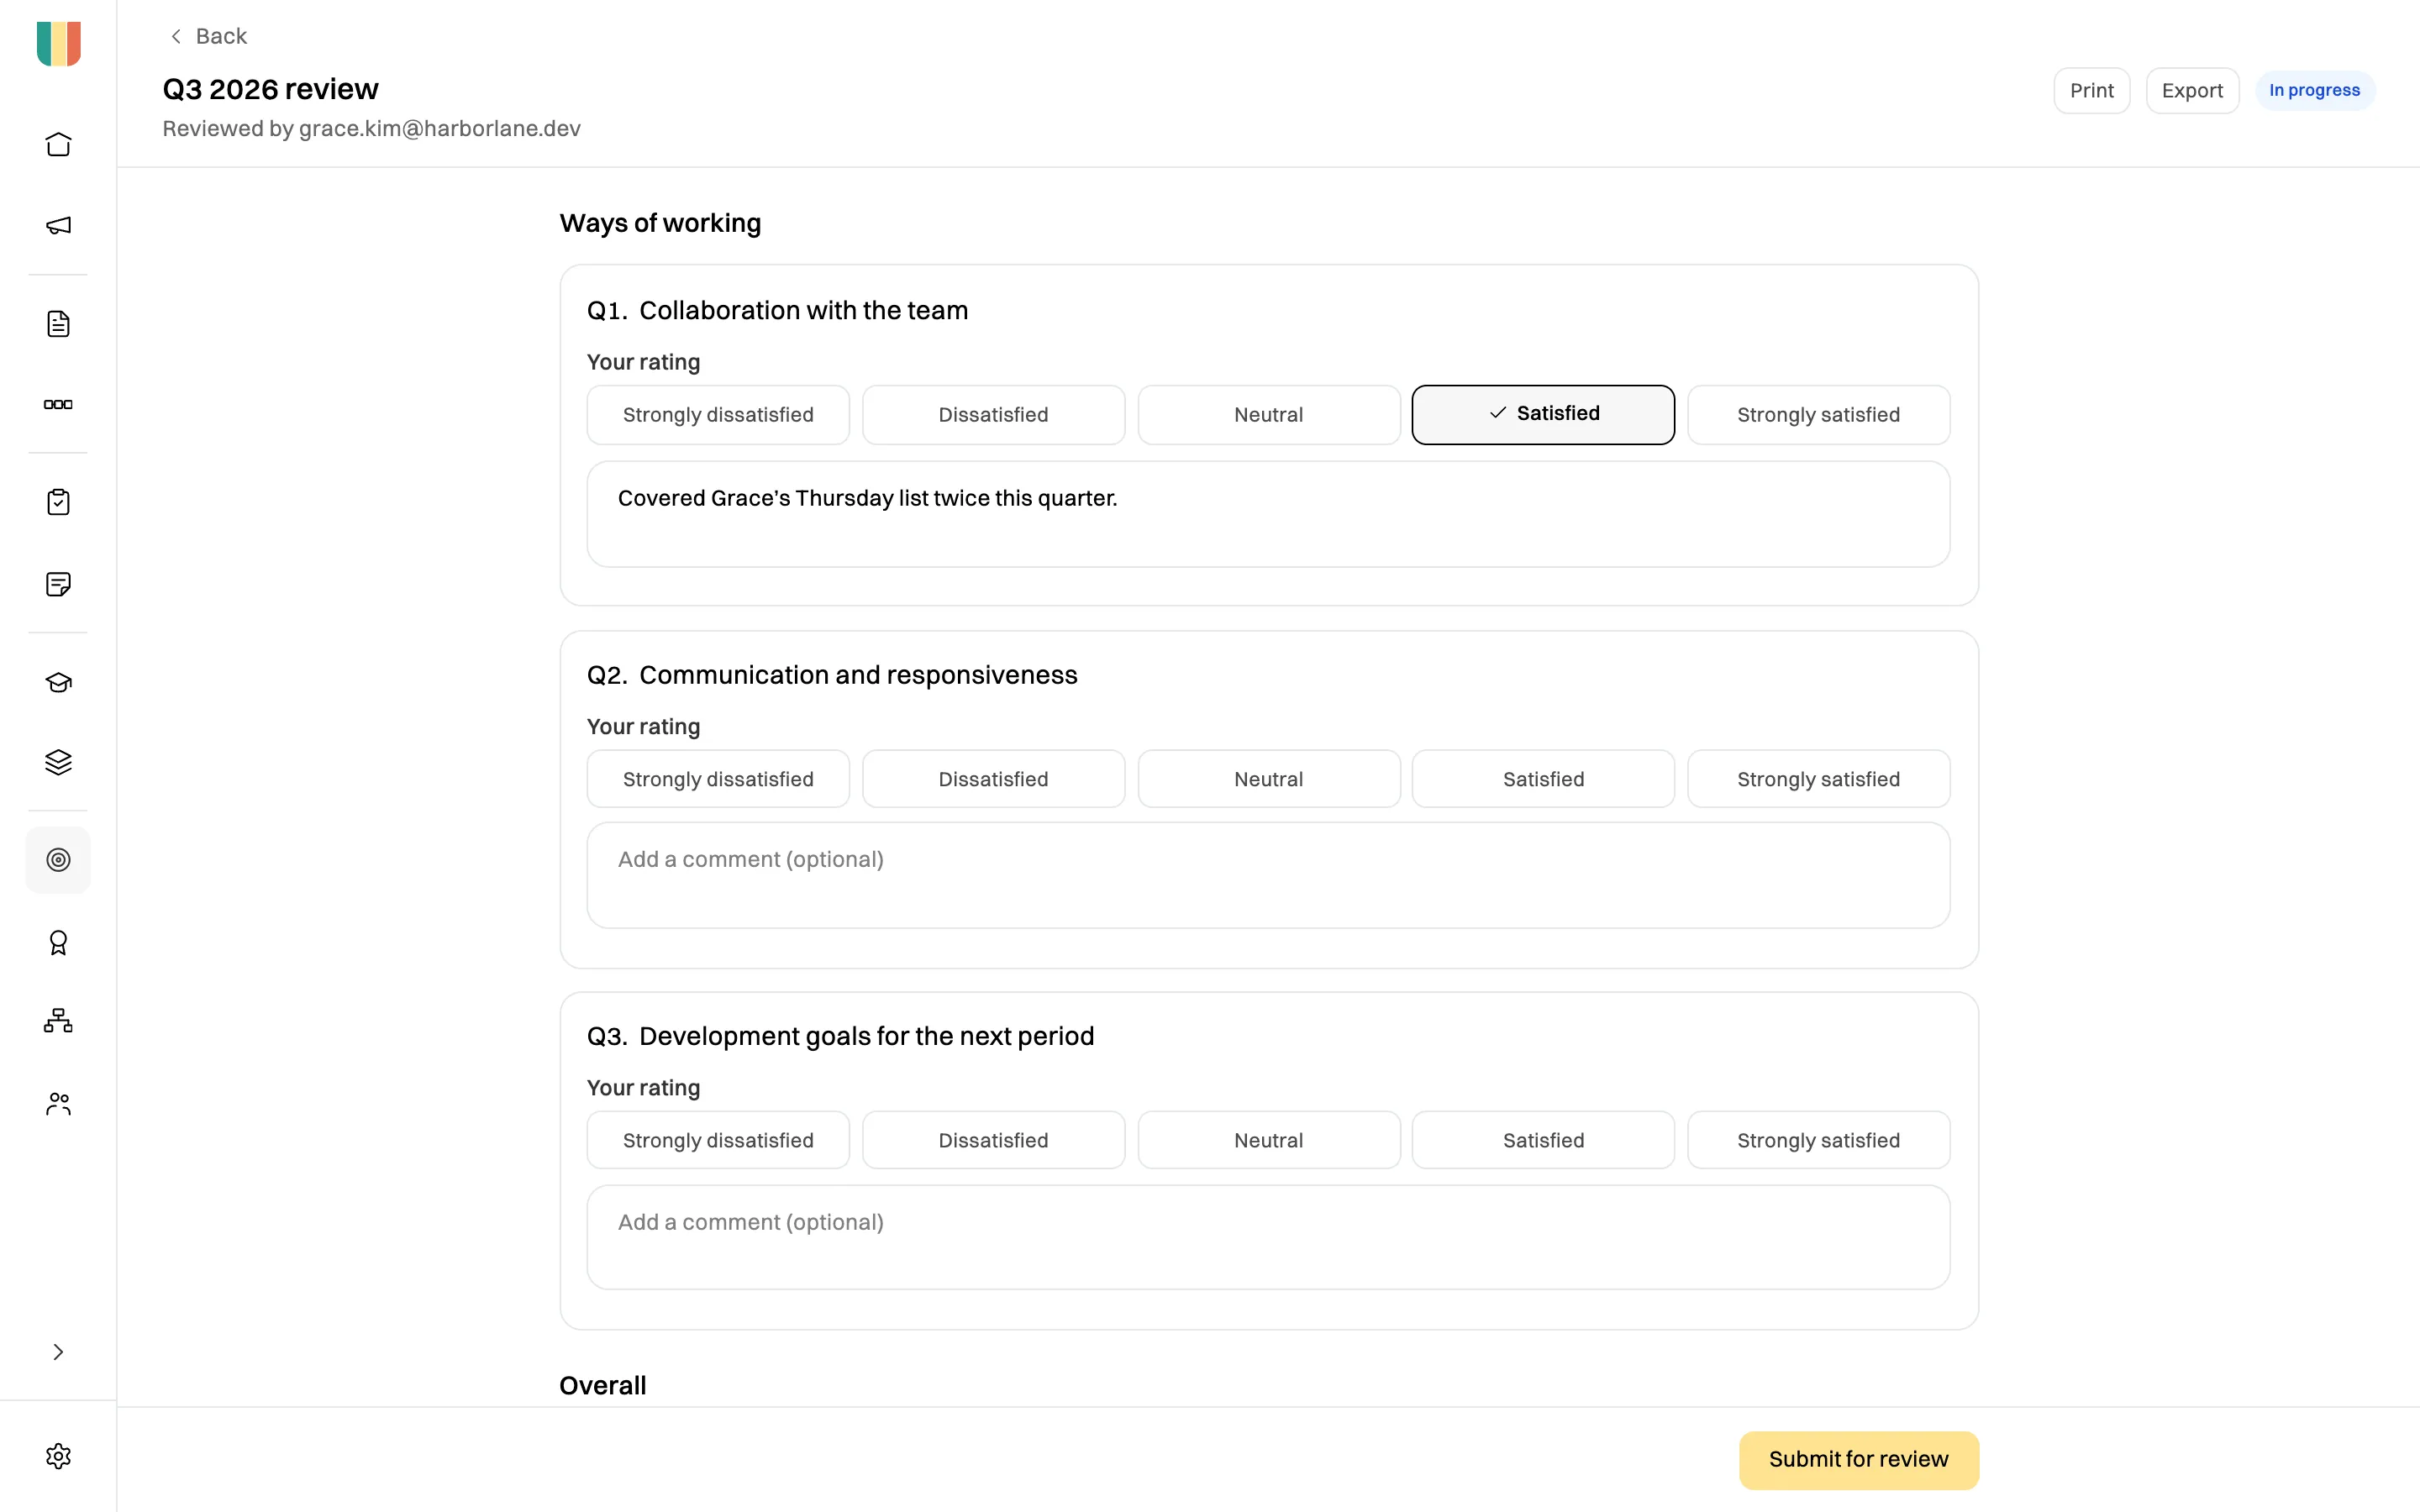Click the three-squares icon in sidebar

coord(58,404)
